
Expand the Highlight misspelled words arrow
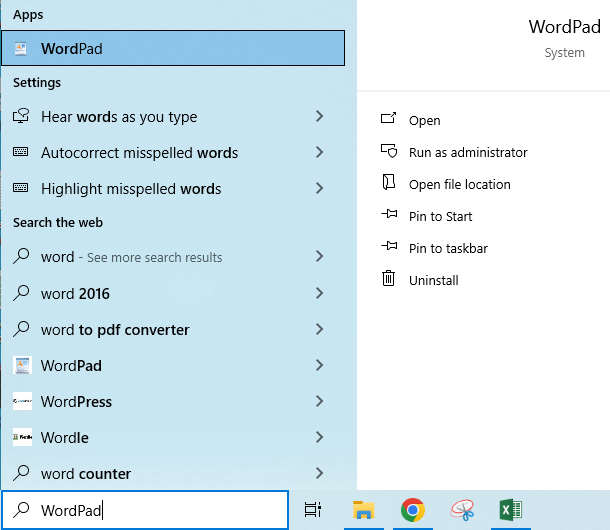(x=319, y=188)
